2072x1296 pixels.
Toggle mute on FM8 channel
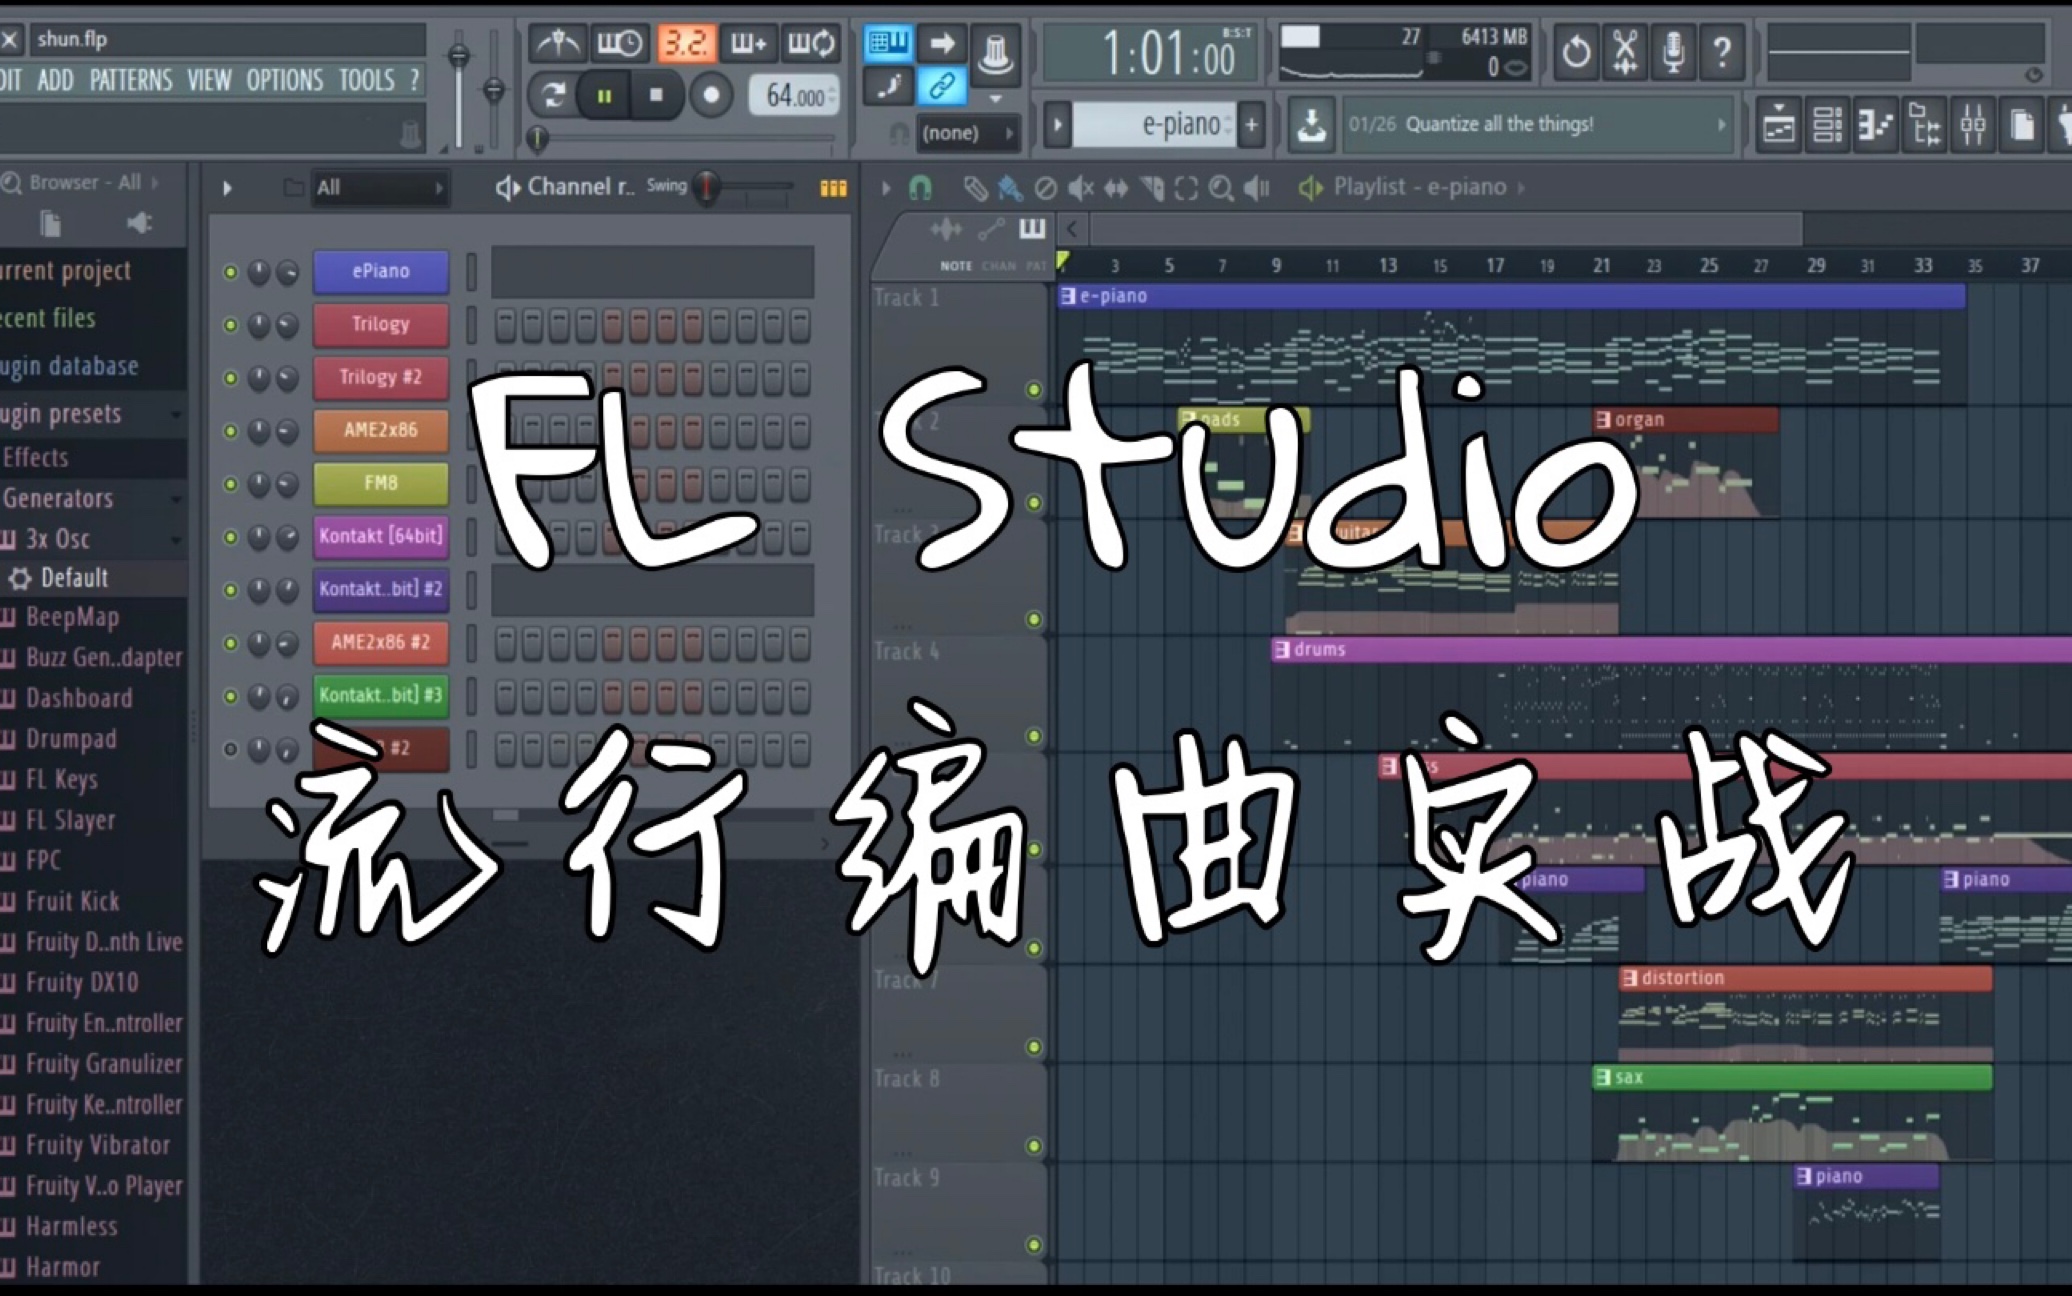coord(230,484)
